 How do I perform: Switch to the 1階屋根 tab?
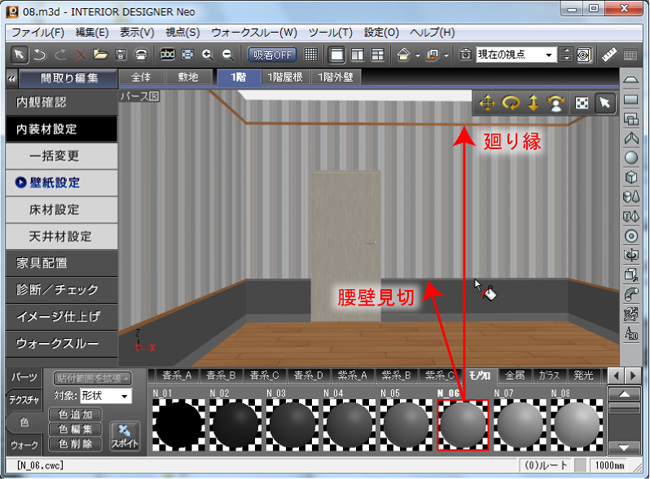[x=289, y=77]
